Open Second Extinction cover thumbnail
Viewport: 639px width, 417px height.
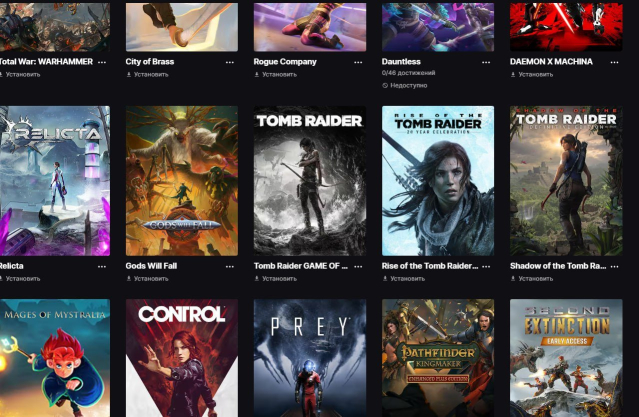pyautogui.click(x=566, y=358)
